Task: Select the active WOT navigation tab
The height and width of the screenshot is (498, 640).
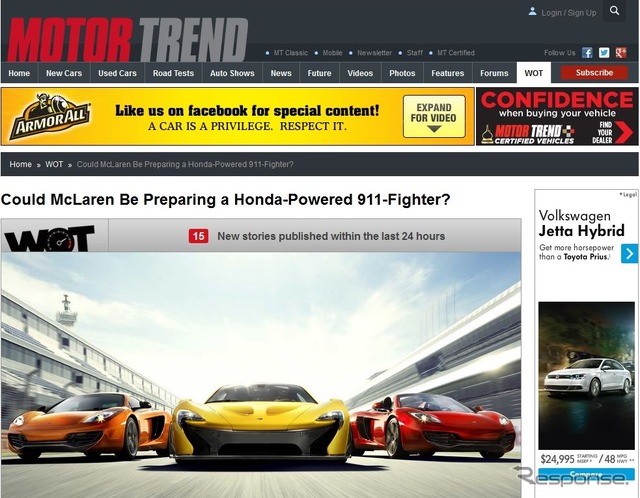Action: coord(533,73)
